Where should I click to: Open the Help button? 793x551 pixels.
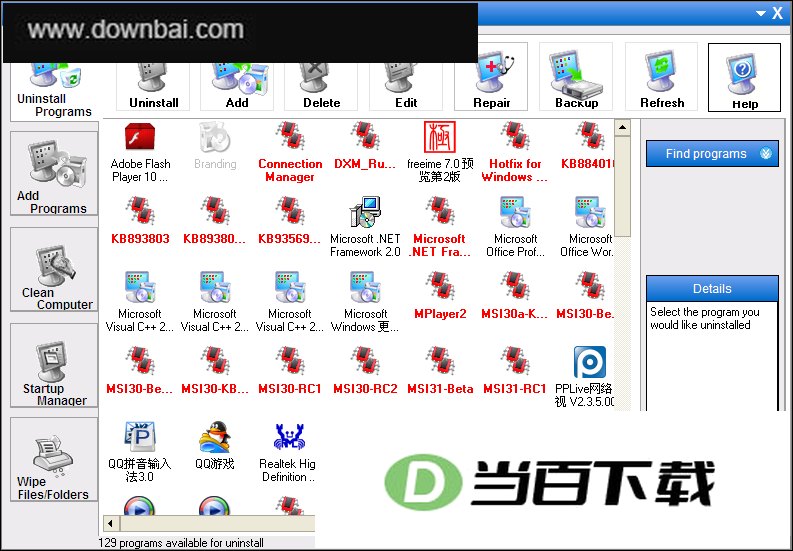(x=744, y=77)
